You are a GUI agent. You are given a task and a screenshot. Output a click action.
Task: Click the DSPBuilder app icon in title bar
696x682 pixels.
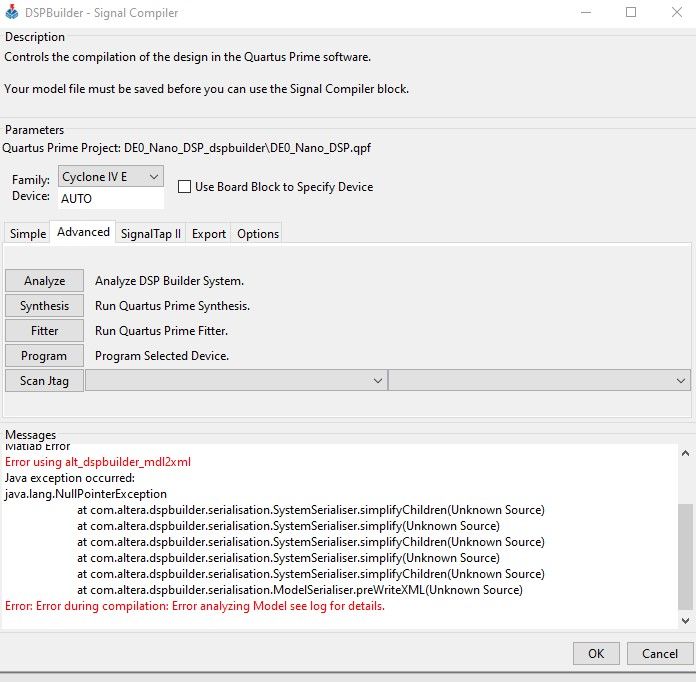12,12
